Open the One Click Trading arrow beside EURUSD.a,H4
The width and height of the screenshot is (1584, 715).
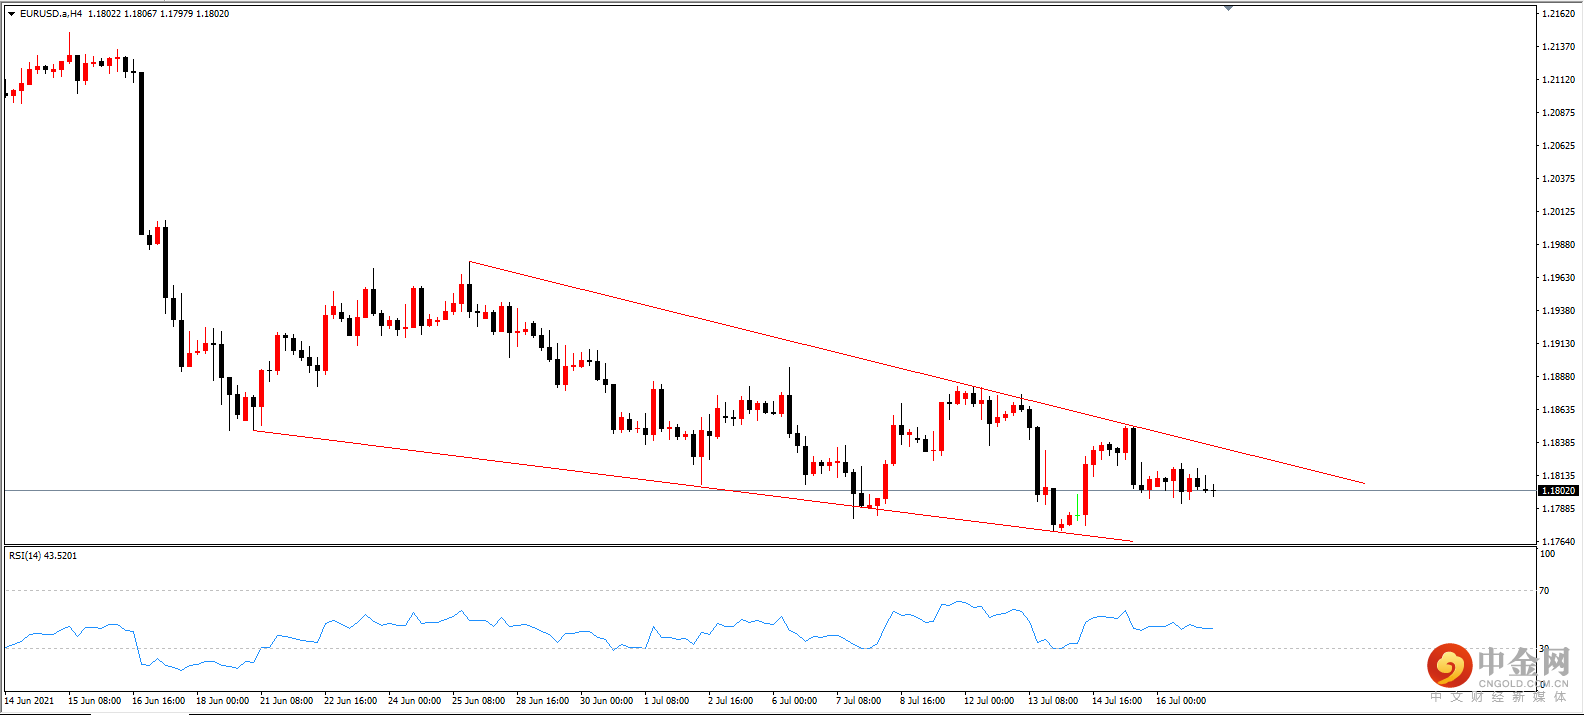click(x=11, y=14)
